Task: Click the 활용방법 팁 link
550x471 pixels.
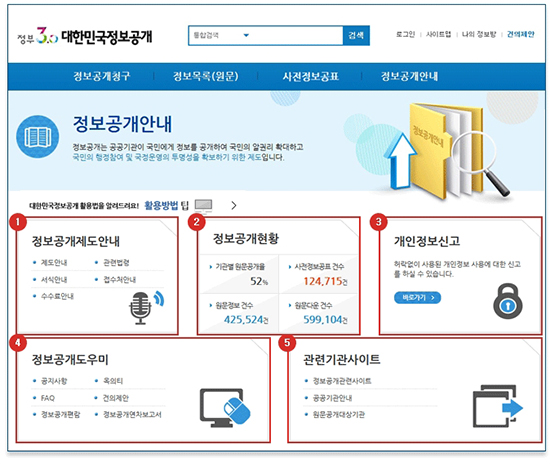Action: (x=166, y=206)
